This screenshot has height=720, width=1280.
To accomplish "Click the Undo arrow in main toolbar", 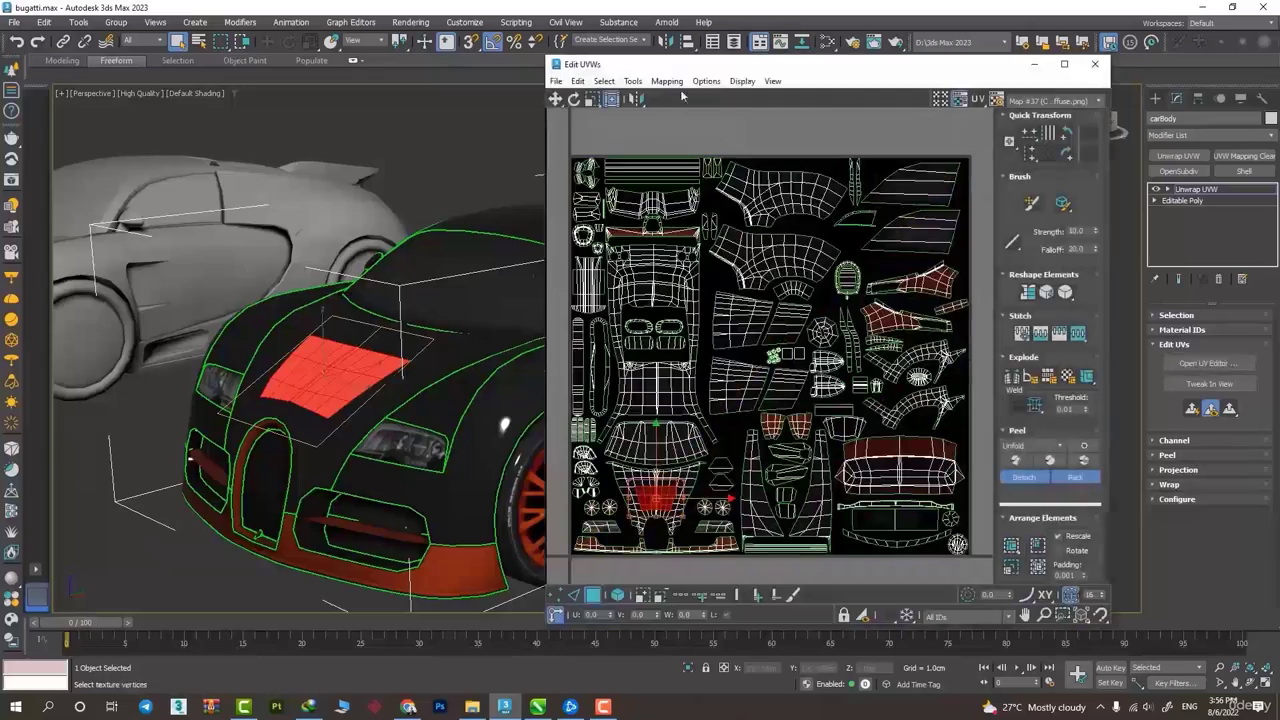I will point(17,42).
